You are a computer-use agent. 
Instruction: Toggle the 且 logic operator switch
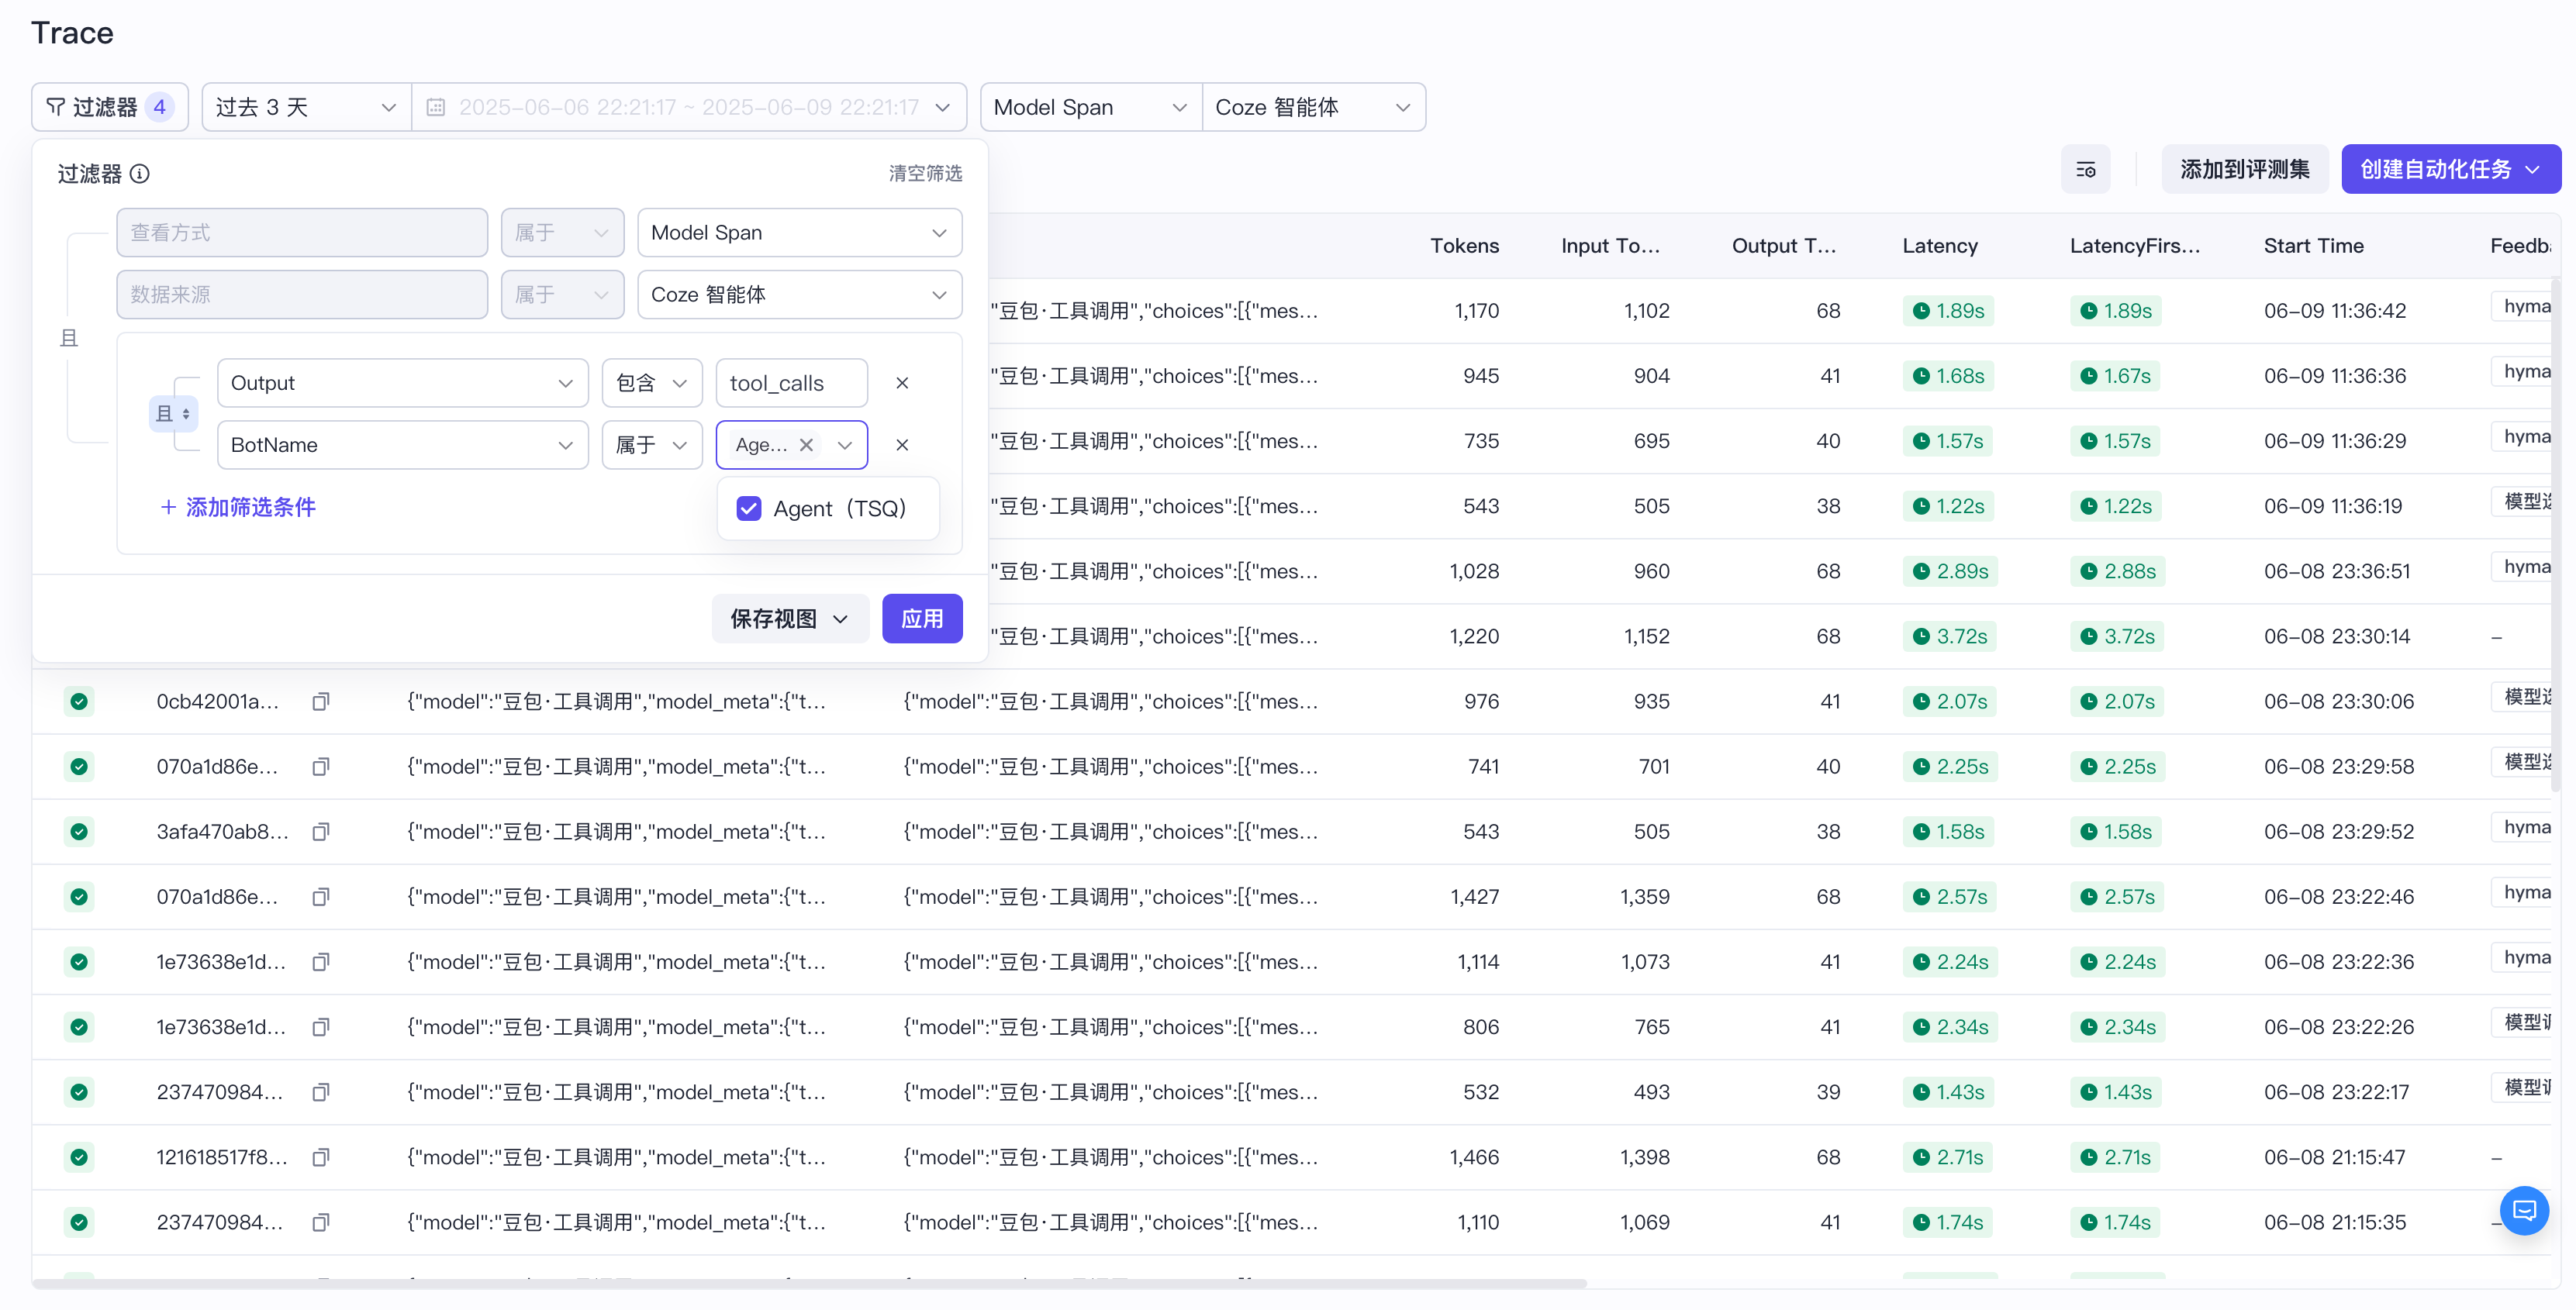click(x=173, y=414)
